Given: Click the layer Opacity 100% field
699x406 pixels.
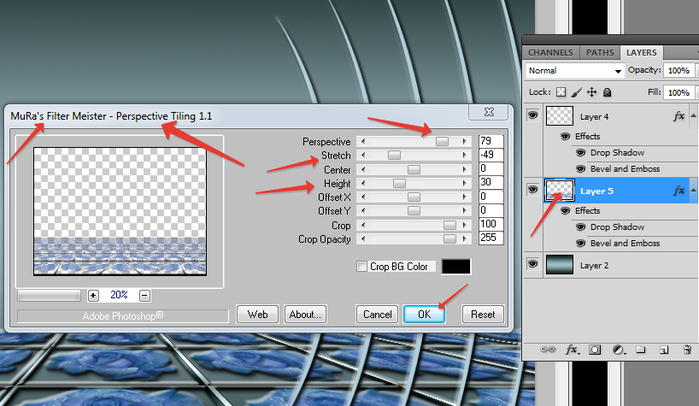Looking at the screenshot, I should (x=679, y=70).
